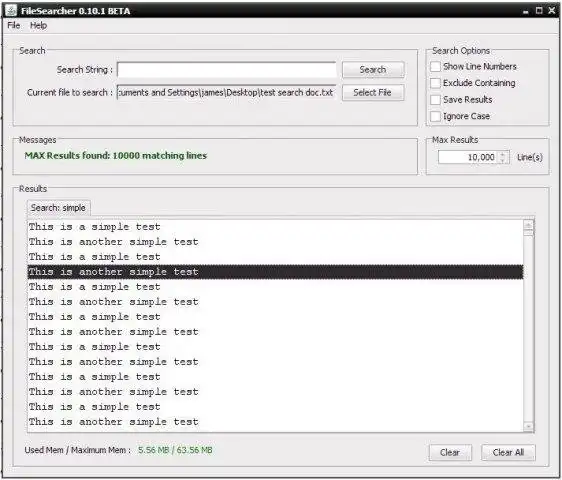
Task: Decrease Max Results with down arrow
Action: click(x=503, y=160)
